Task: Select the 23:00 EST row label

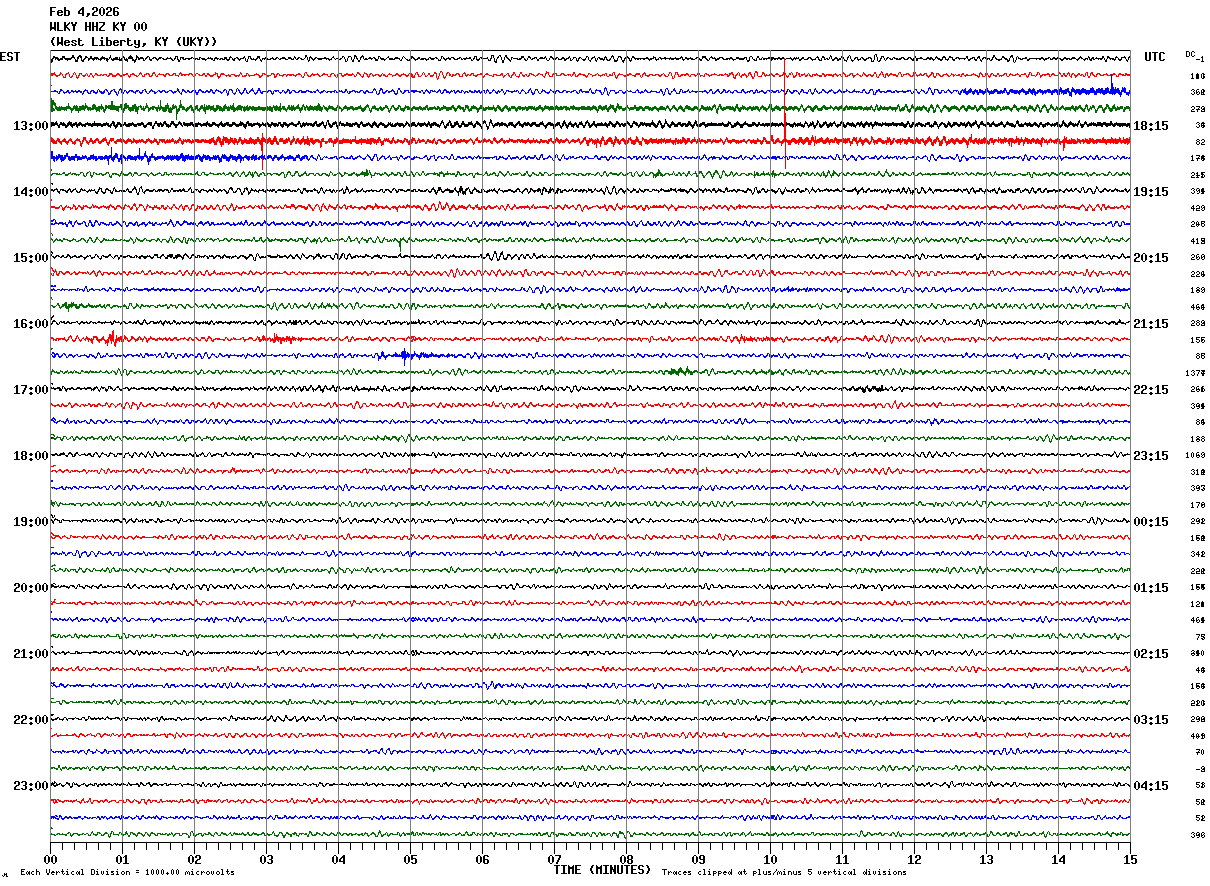Action: pos(30,786)
